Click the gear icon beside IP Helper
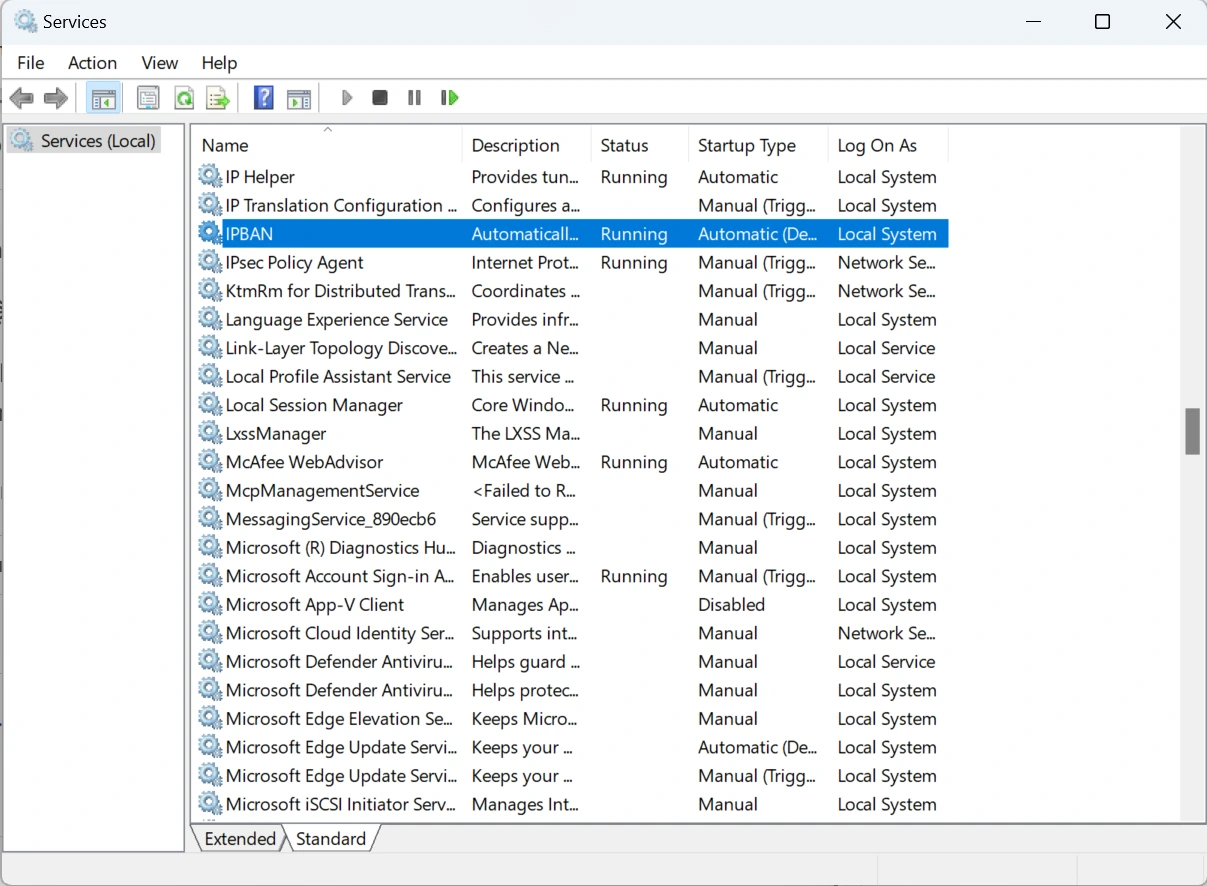1207x886 pixels. (209, 177)
